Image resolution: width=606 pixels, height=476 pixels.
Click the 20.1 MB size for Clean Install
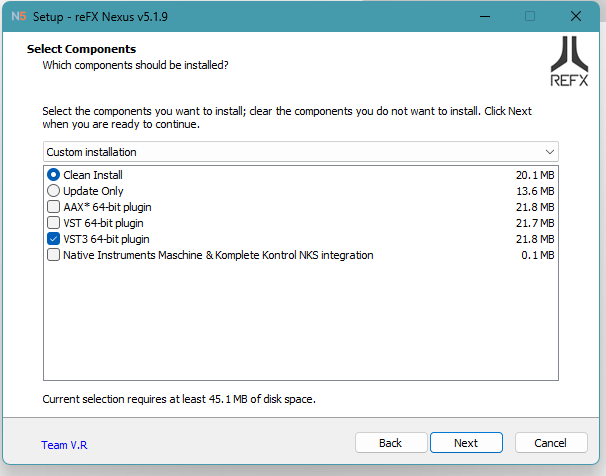coord(535,175)
